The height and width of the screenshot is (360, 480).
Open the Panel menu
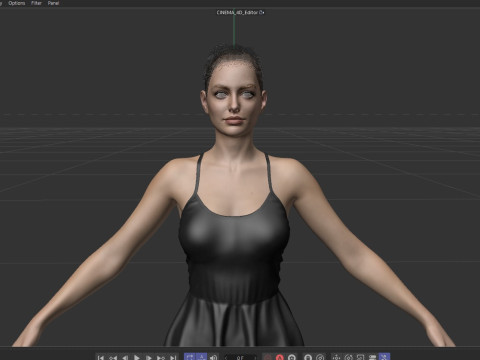[x=53, y=3]
